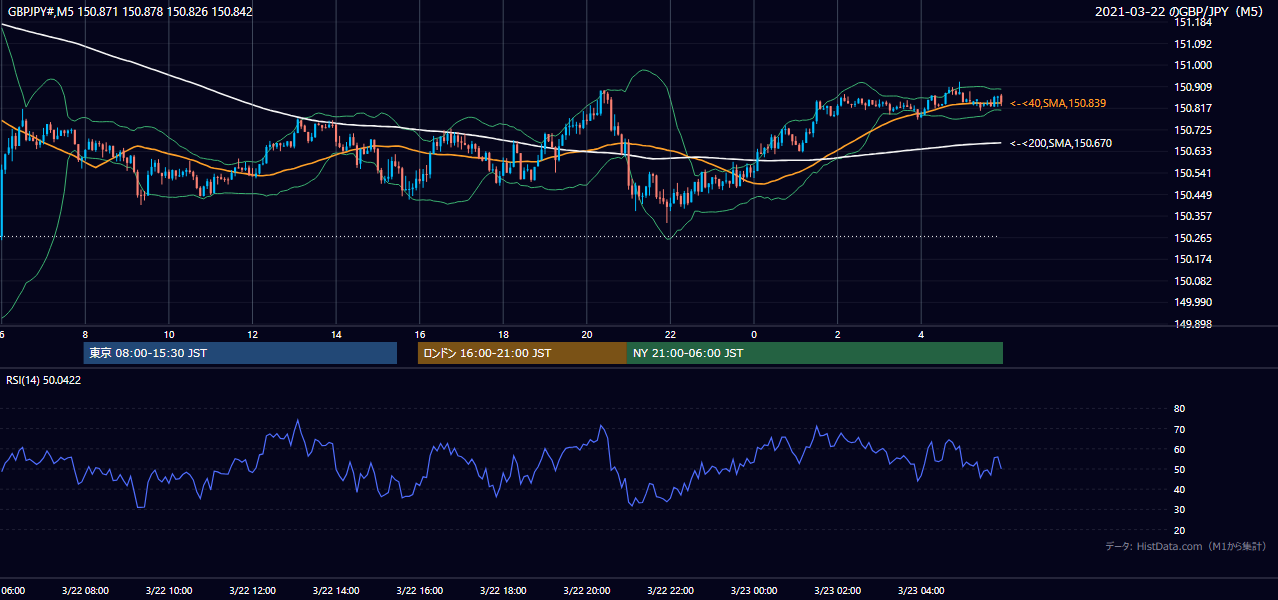
Task: Click the 3/22 22:00 date axis label
Action: pos(670,591)
